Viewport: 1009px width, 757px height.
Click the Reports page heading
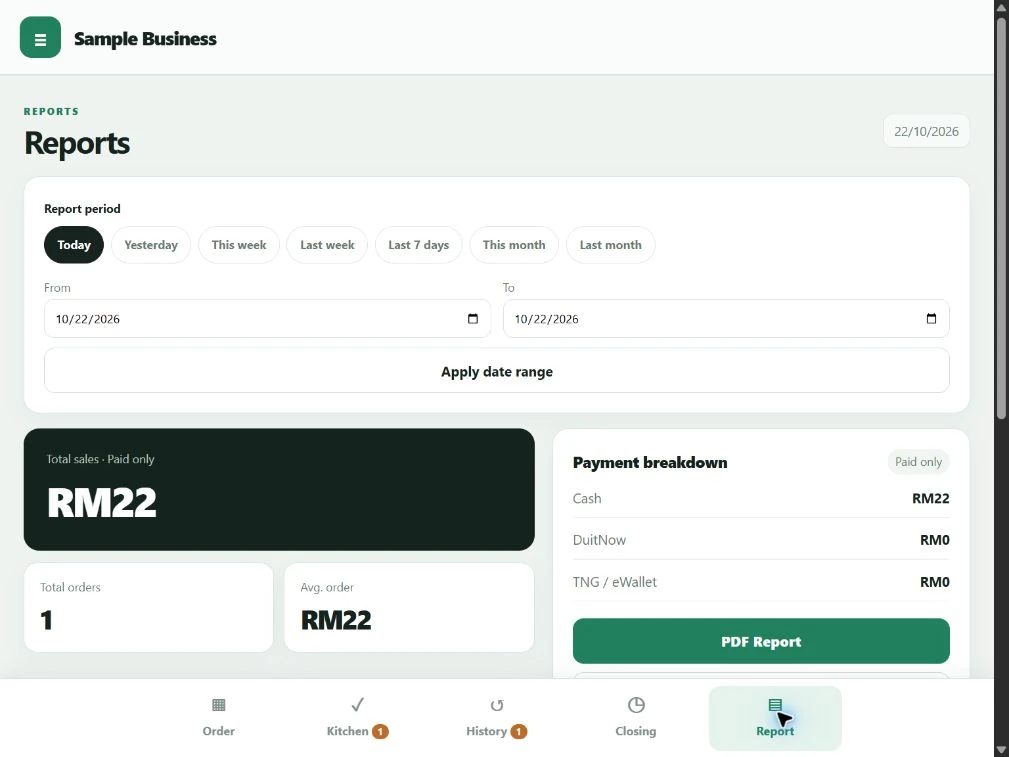77,143
